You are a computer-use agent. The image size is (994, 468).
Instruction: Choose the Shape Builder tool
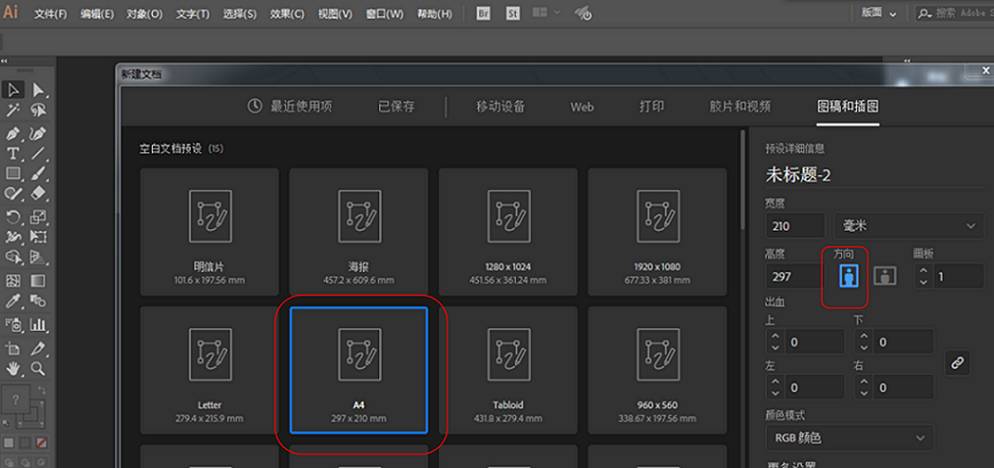point(13,257)
